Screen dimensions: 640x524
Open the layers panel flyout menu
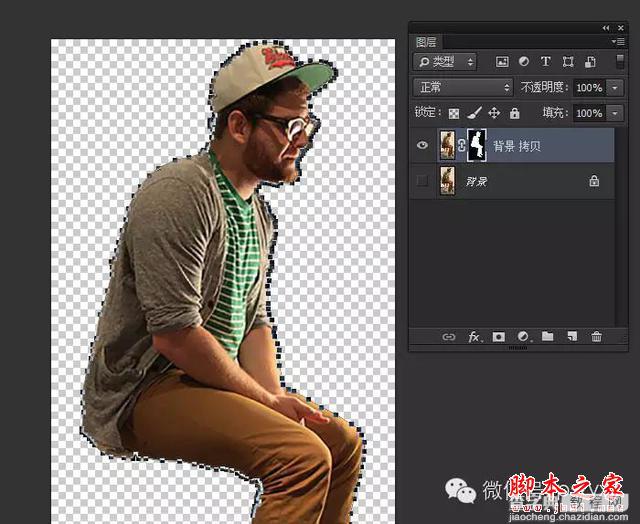618,42
